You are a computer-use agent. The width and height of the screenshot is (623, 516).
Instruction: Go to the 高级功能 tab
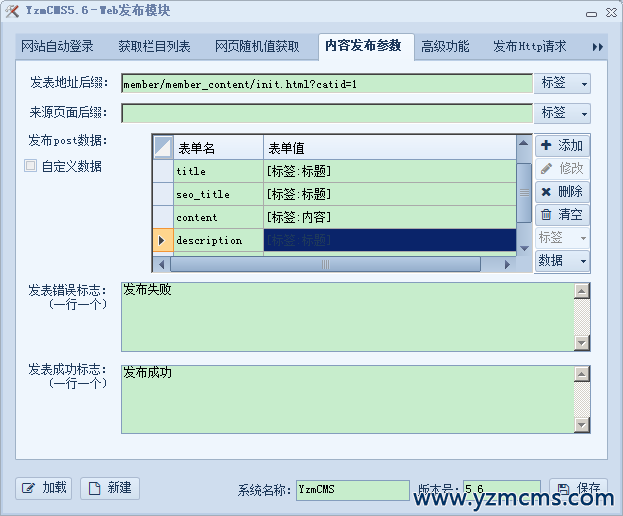[x=445, y=46]
